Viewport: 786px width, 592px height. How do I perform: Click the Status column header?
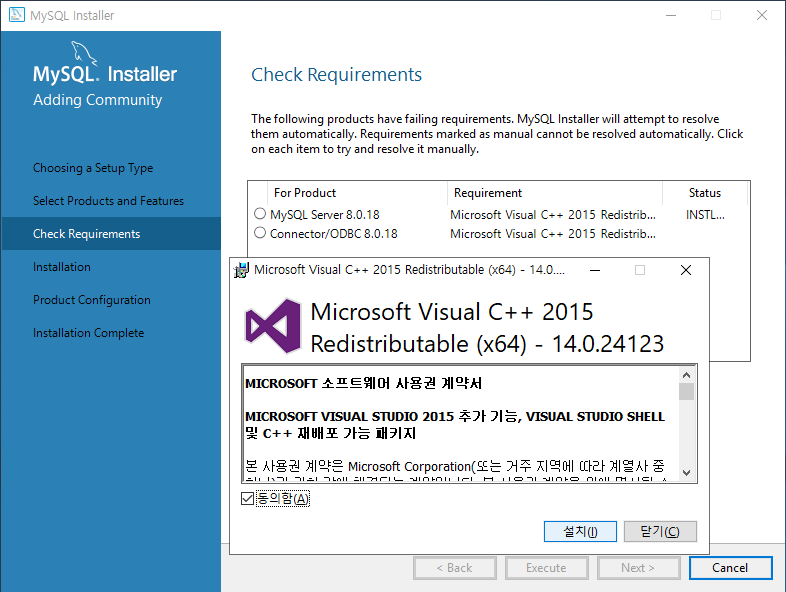(x=705, y=193)
